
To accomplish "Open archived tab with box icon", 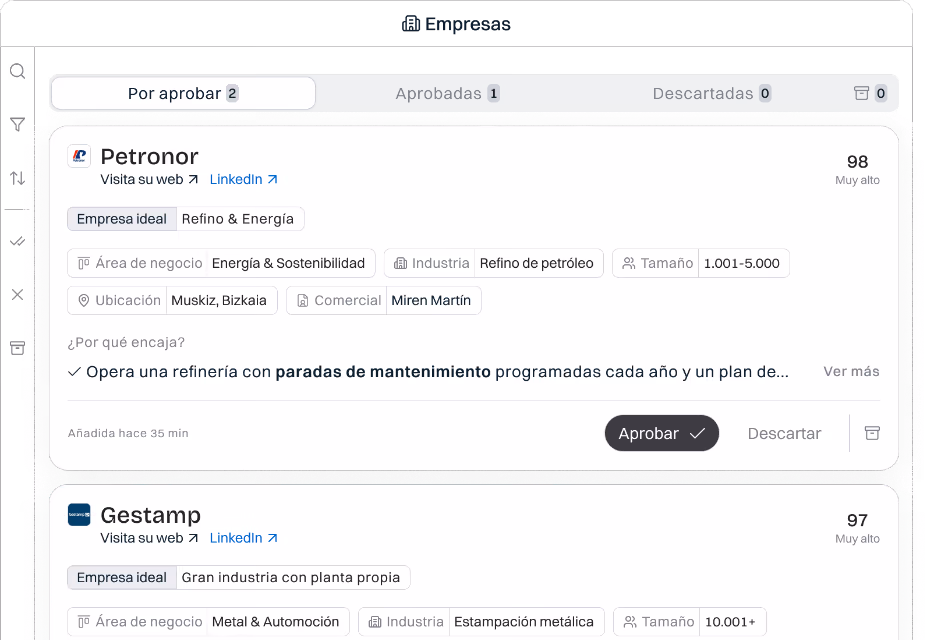I will [870, 93].
